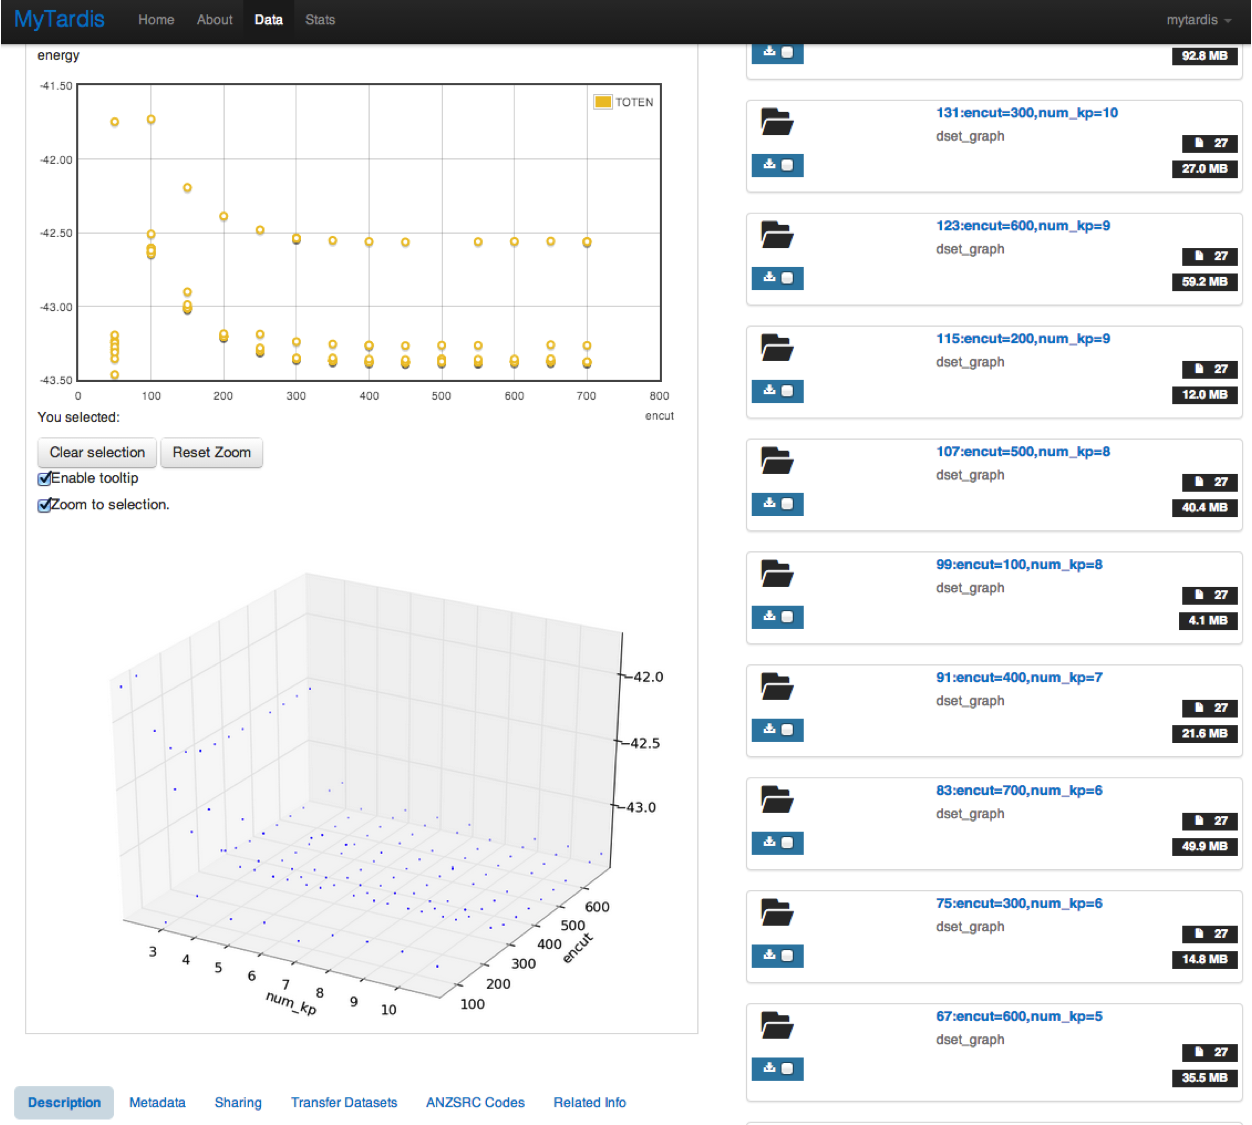The height and width of the screenshot is (1125, 1252).
Task: Click the download icon for dataset 123:encut=600,num_kp=9
Action: (x=769, y=277)
